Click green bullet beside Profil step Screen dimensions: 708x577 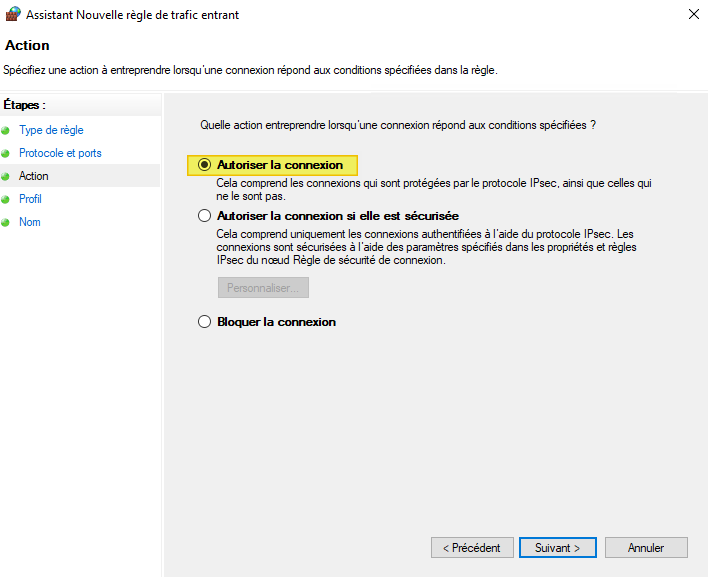6,200
